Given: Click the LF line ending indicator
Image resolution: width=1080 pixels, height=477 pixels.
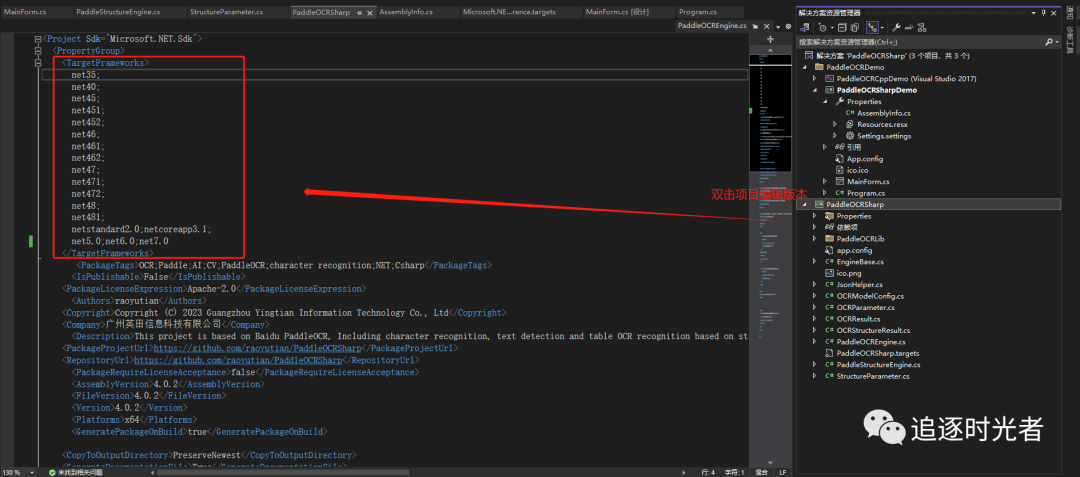Looking at the screenshot, I should [782, 473].
